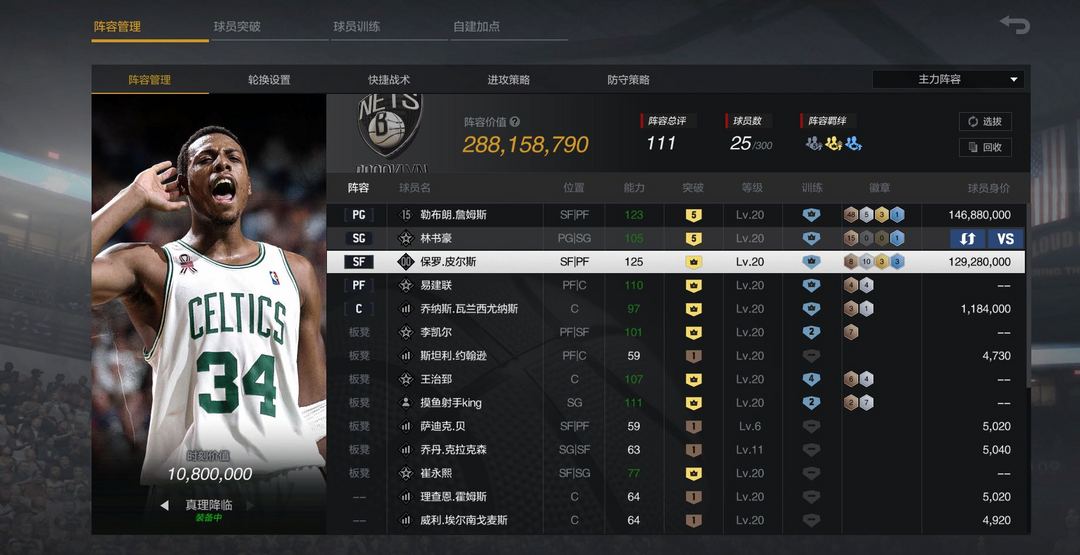1080x555 pixels.
Task: Open the 主力阵容 lineup dropdown
Action: click(948, 79)
